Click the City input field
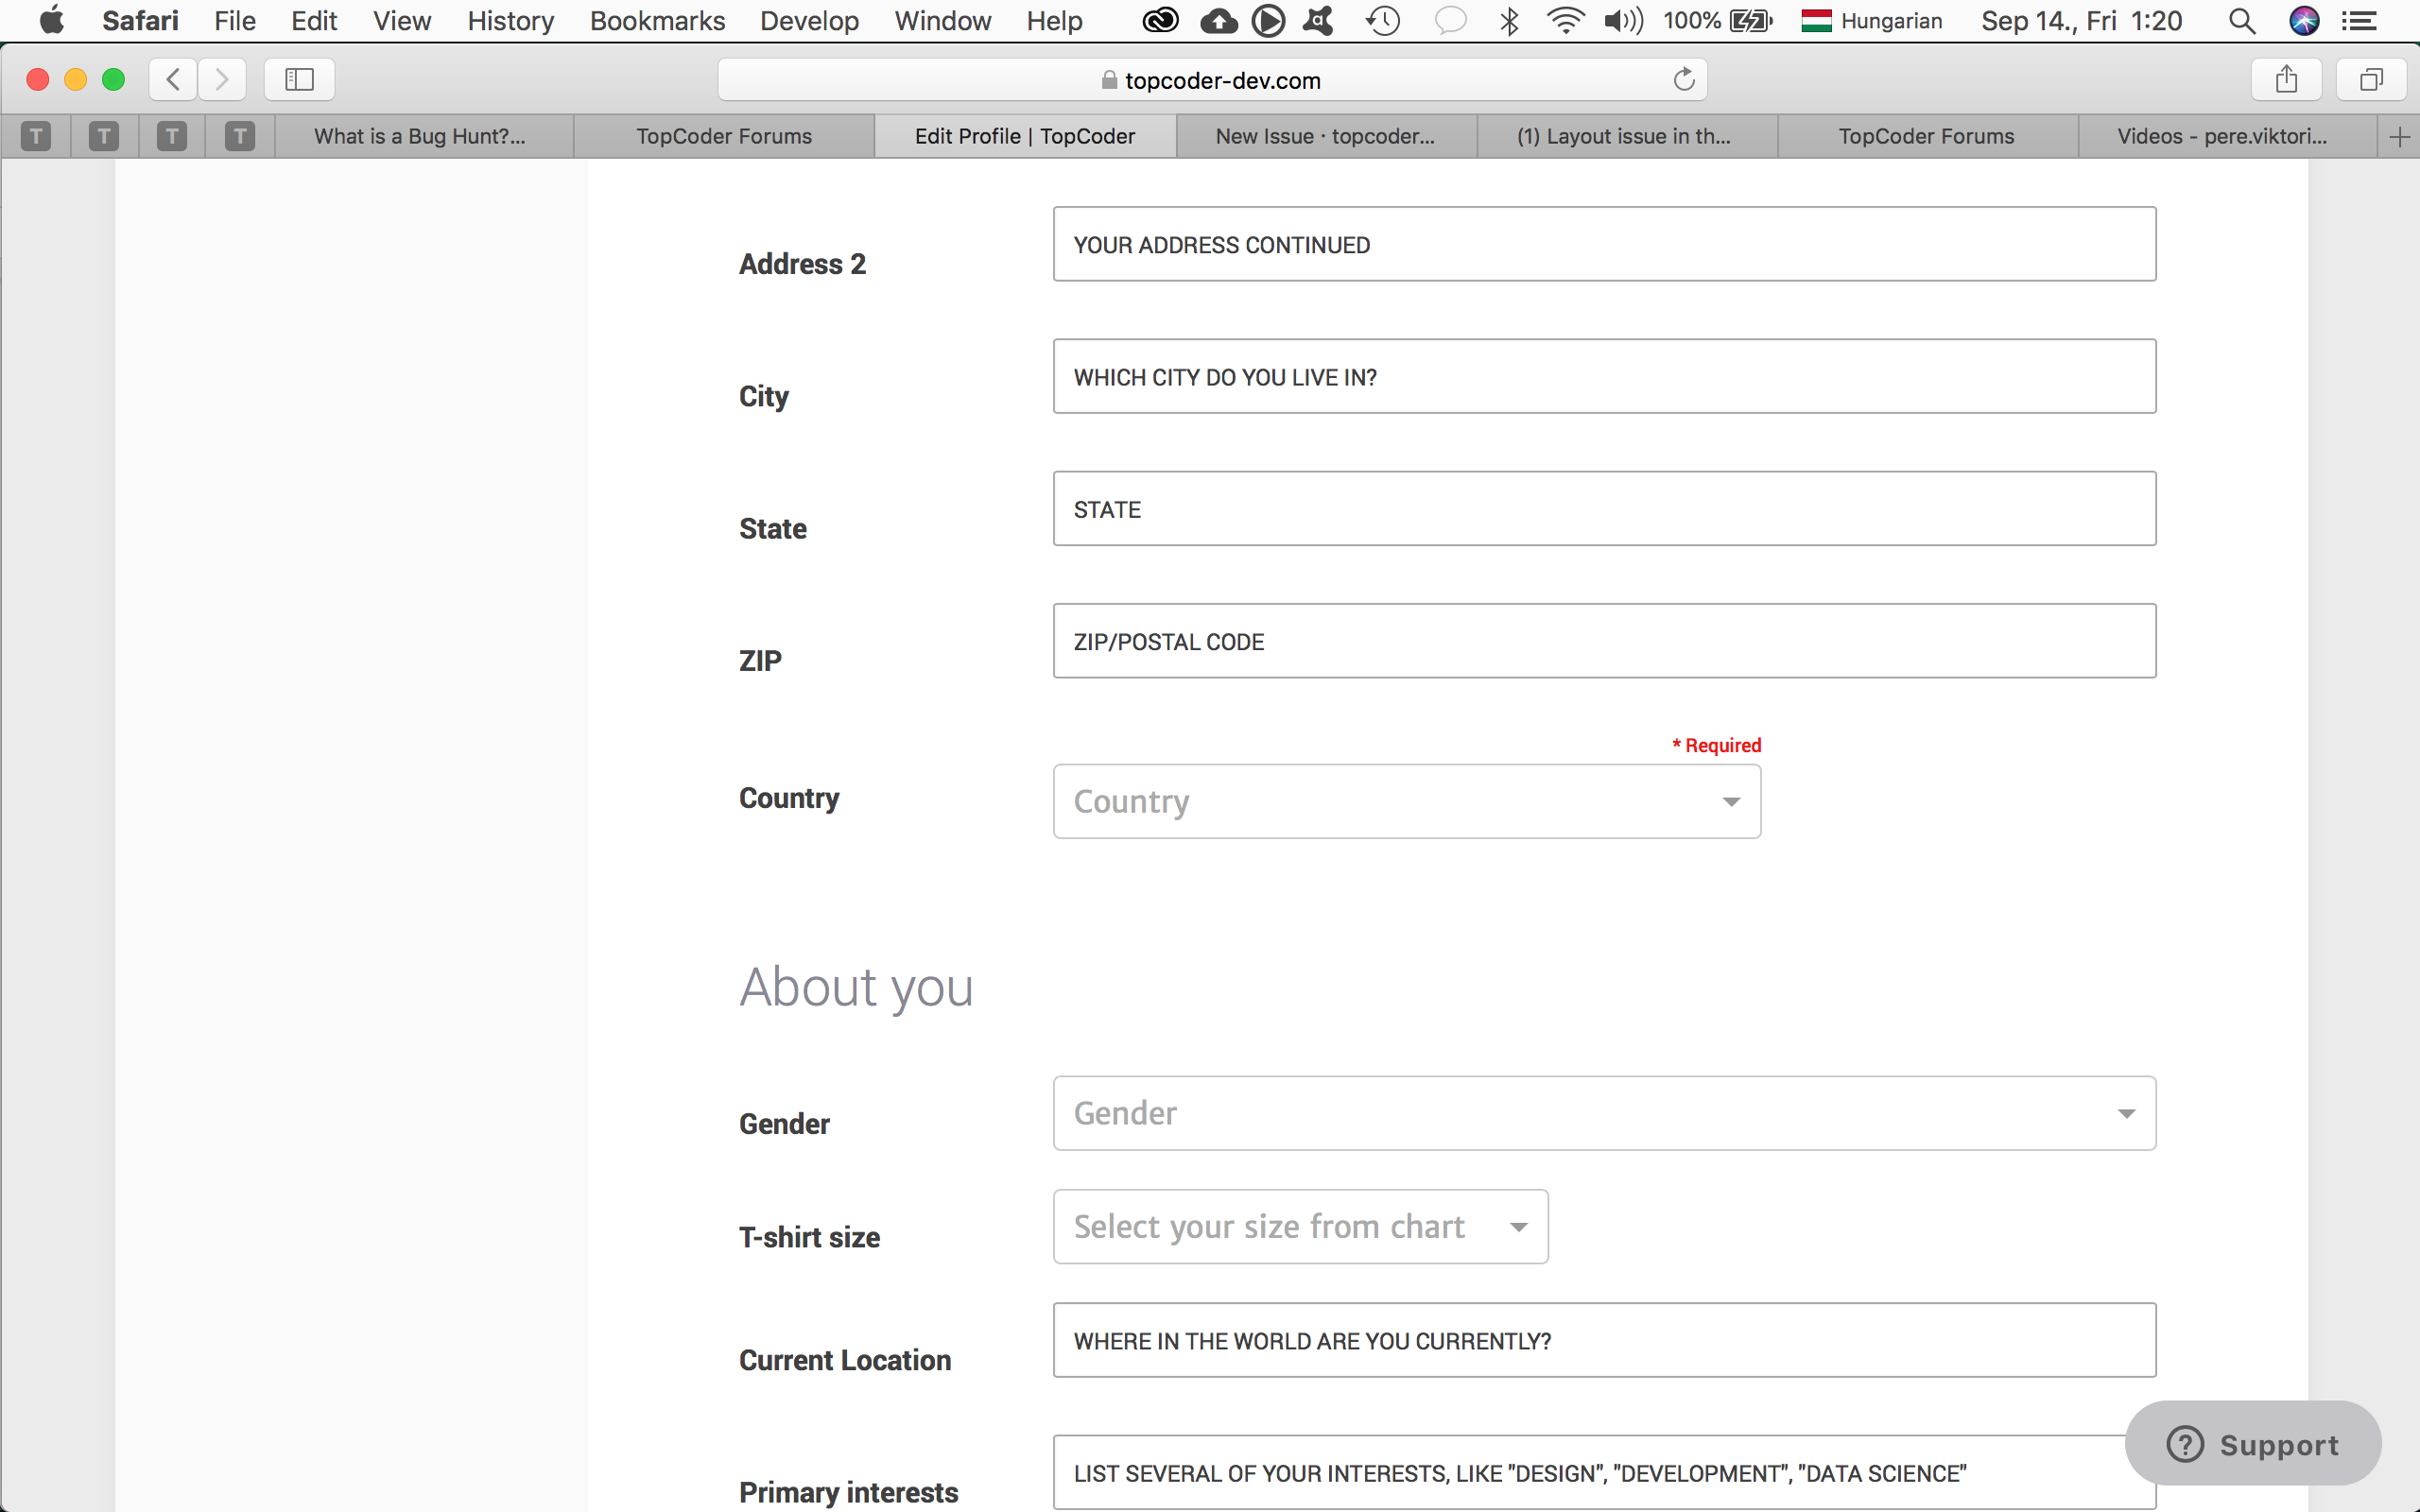This screenshot has width=2420, height=1512. (1604, 376)
